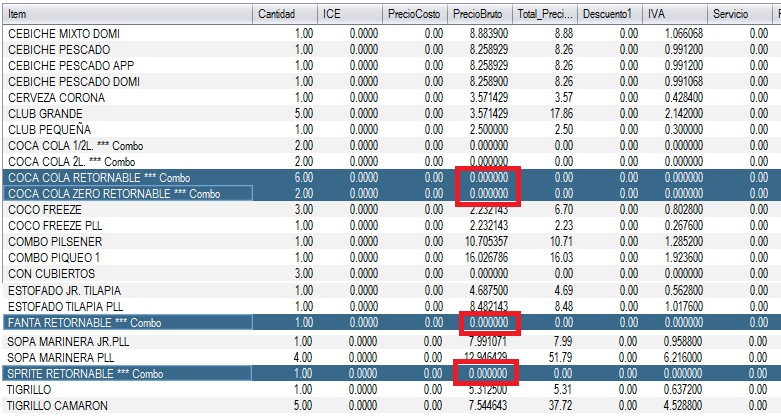Click the ICE column header
This screenshot has height=420, width=781.
tap(348, 14)
